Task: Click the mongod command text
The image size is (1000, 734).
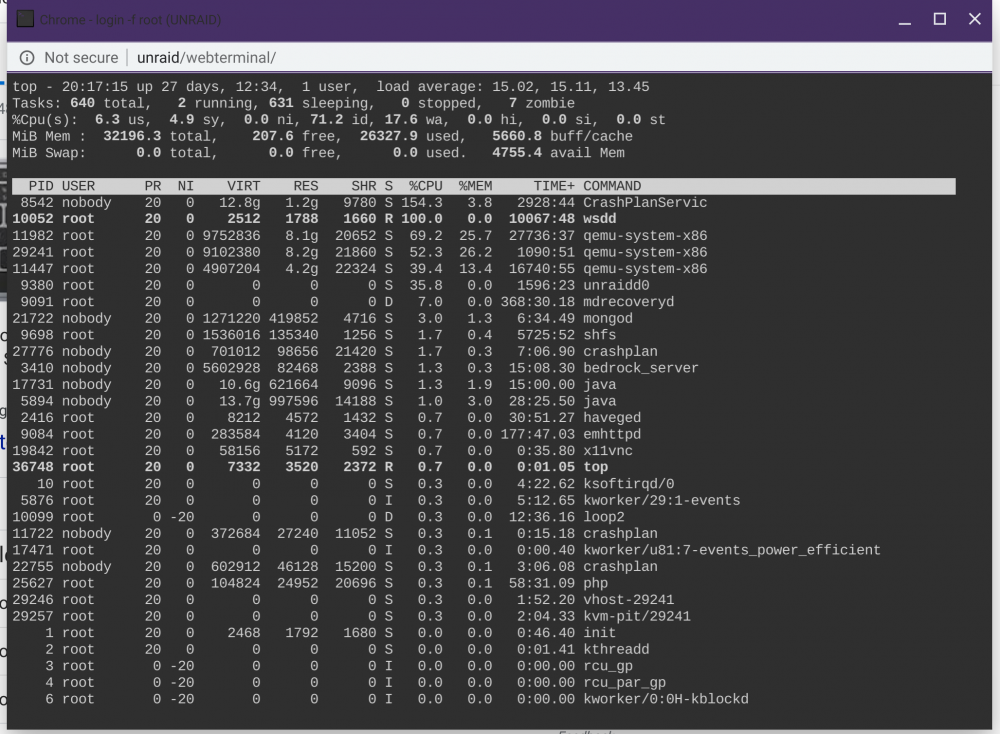Action: coord(608,319)
